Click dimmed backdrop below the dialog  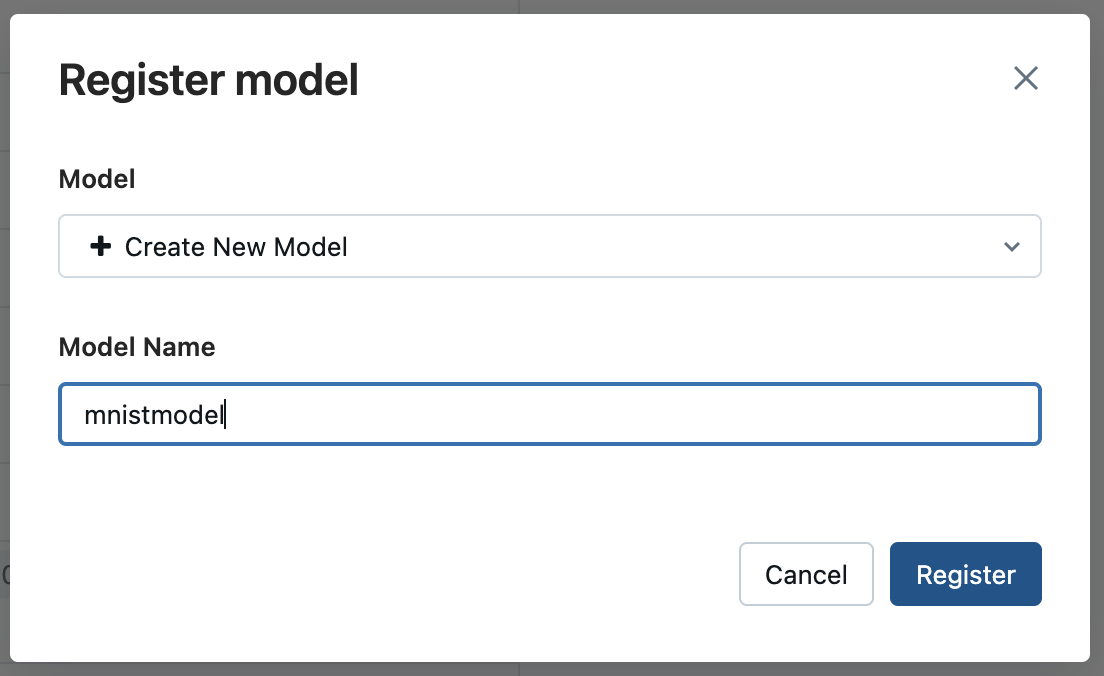pos(550,669)
